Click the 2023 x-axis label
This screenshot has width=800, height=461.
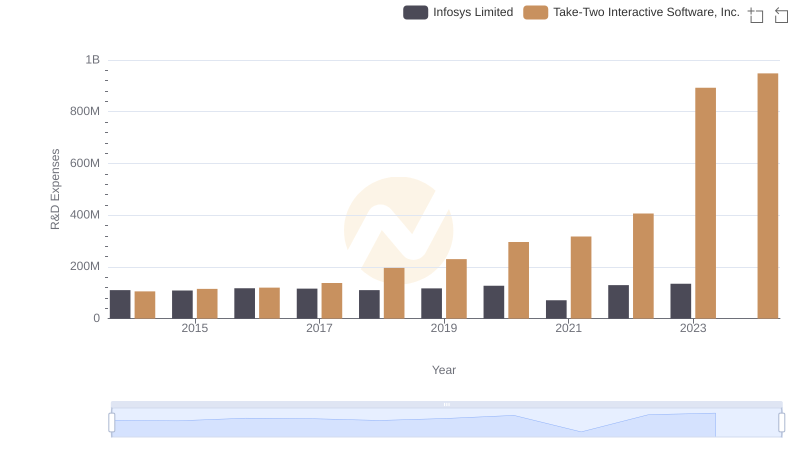coord(693,328)
